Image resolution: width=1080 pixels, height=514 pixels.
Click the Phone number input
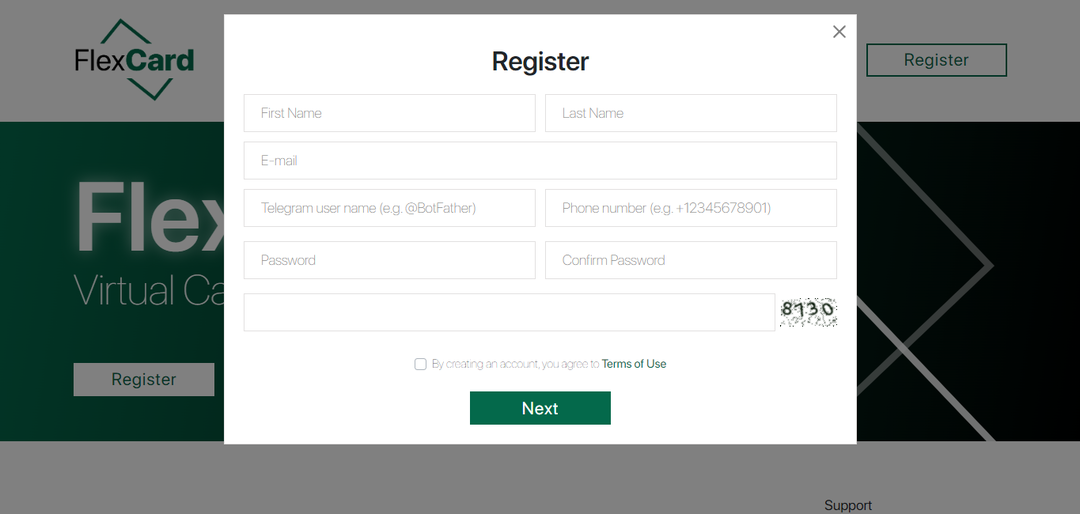(x=690, y=208)
